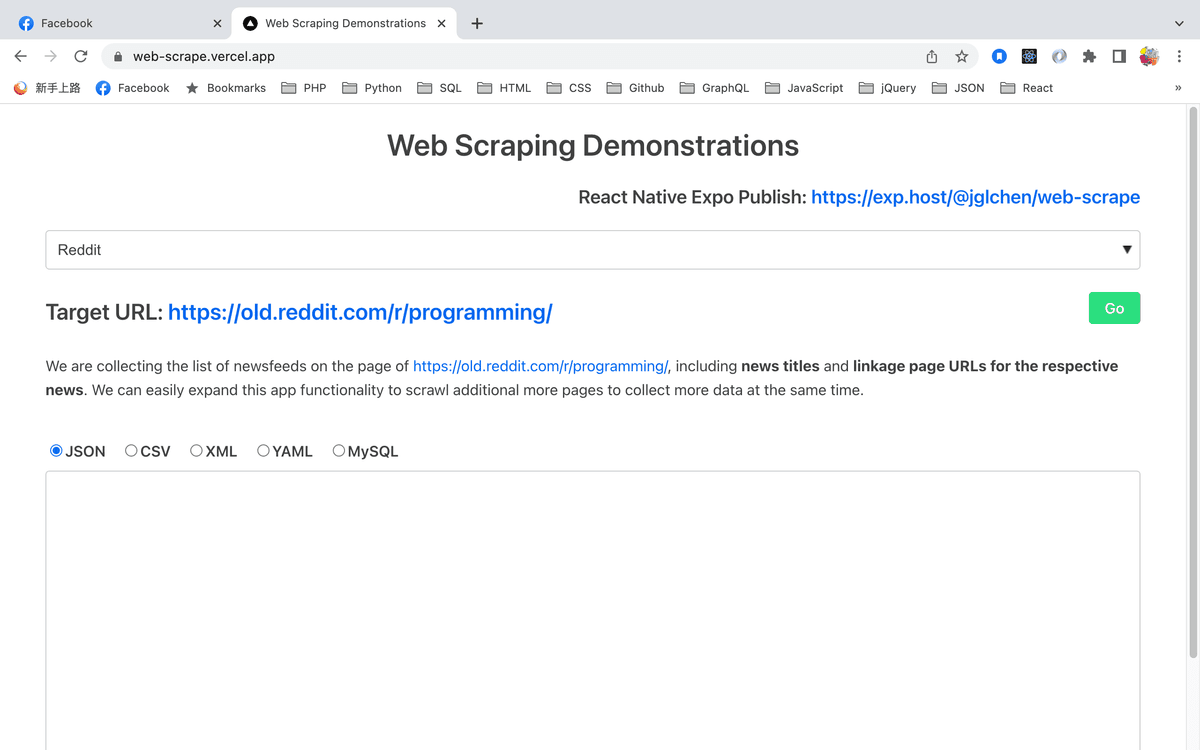Click inside the empty output text area
This screenshot has width=1200, height=750.
coord(593,610)
